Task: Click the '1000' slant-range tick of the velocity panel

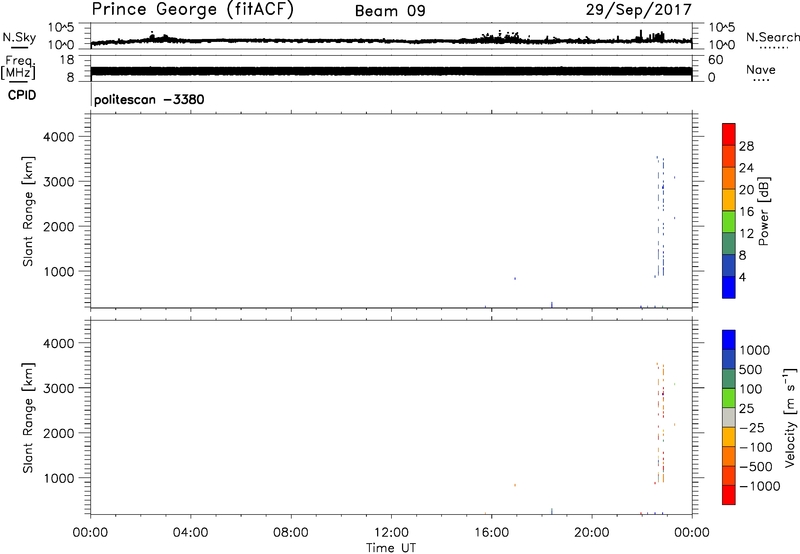Action: click(59, 478)
